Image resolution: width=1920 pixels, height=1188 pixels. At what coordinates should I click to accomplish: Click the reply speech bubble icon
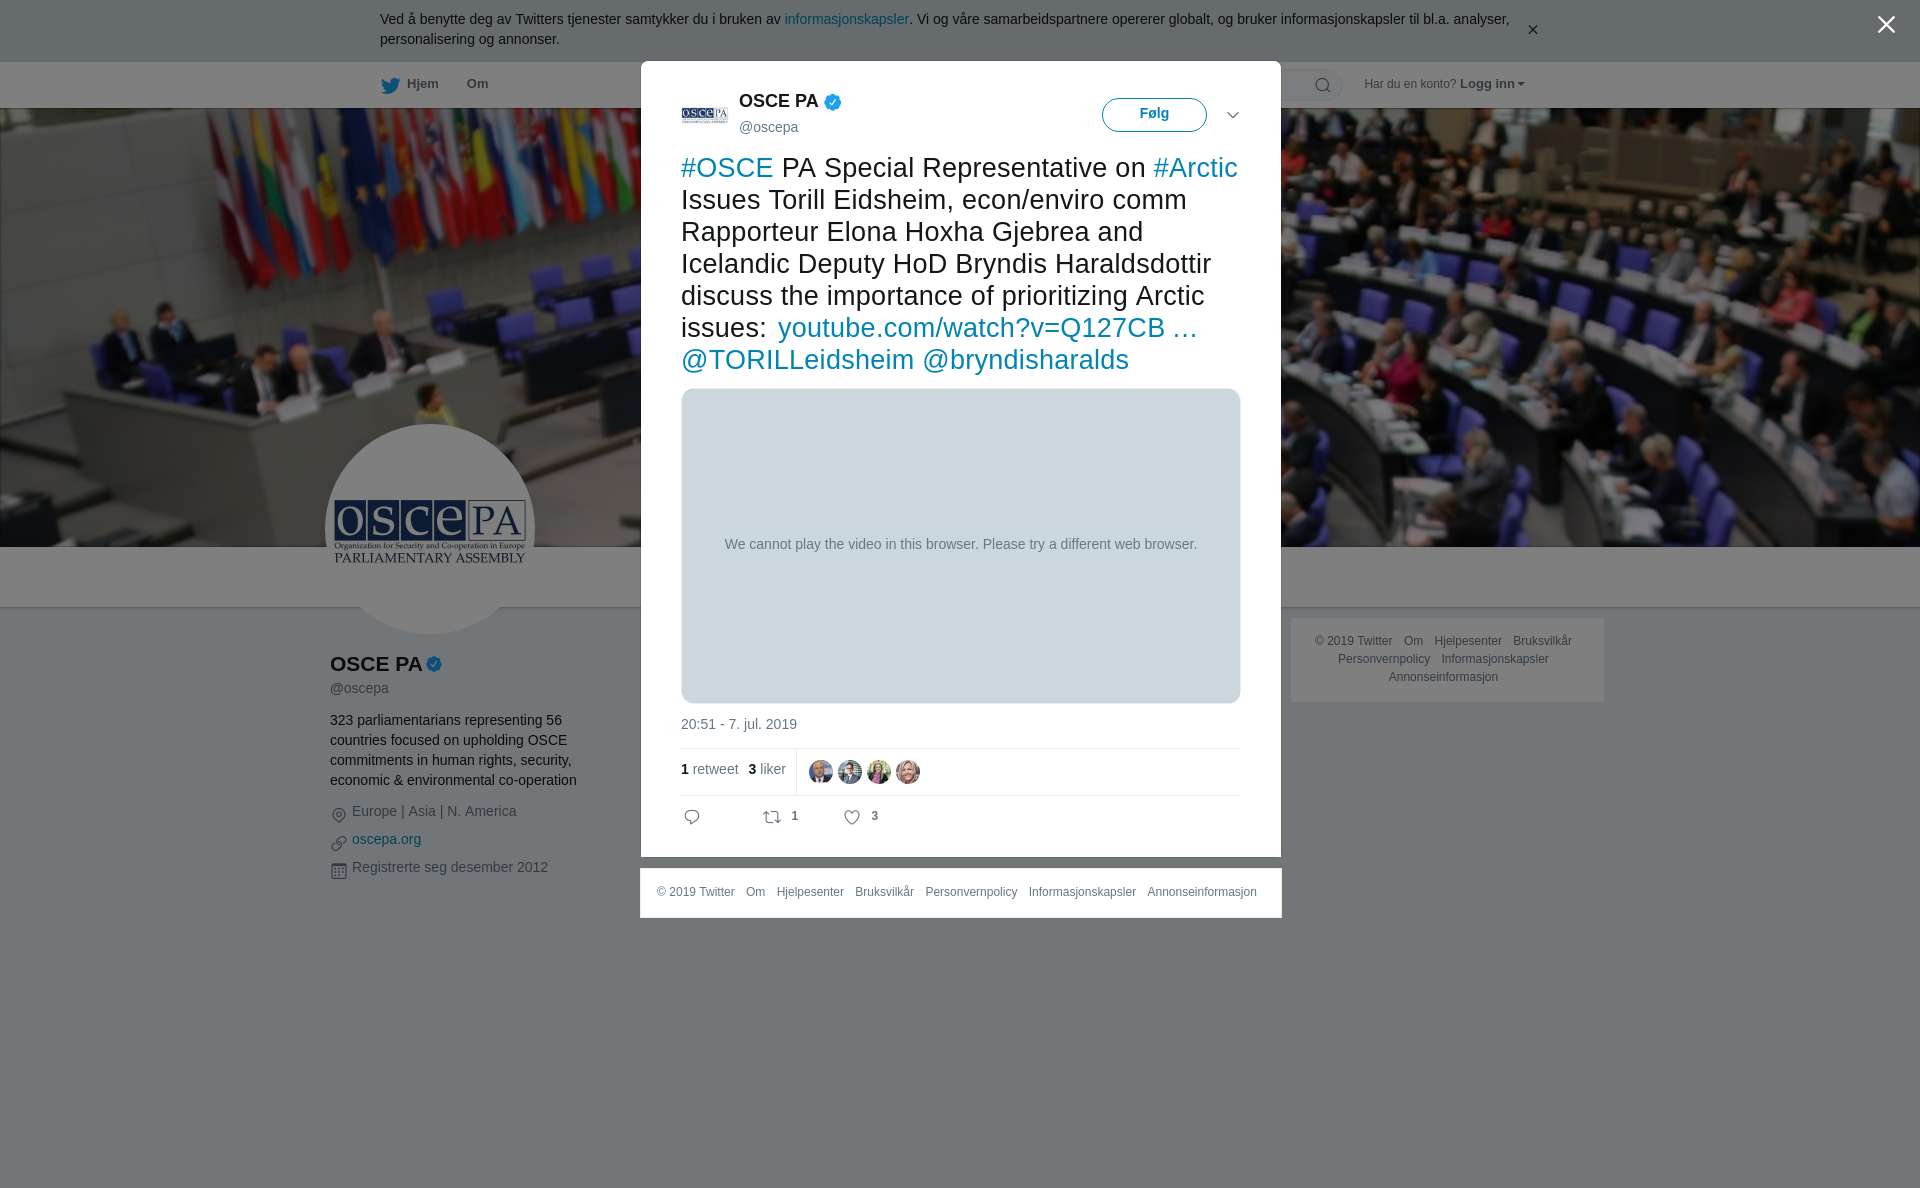pyautogui.click(x=692, y=817)
